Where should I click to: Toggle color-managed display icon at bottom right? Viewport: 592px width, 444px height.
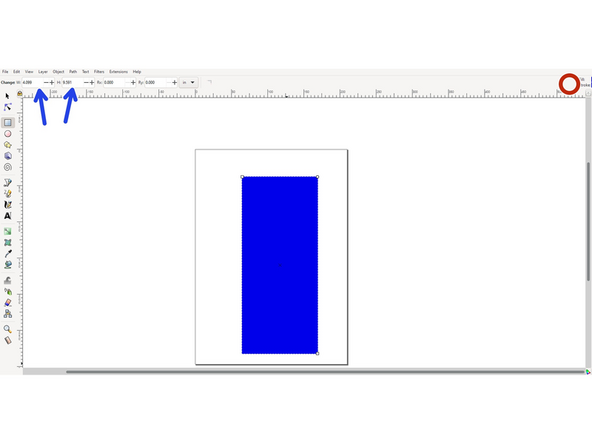coord(588,372)
